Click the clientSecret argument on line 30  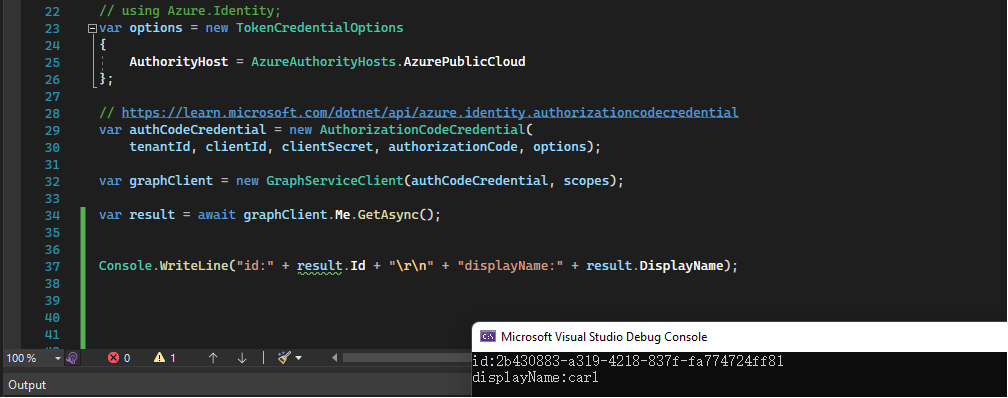click(327, 147)
